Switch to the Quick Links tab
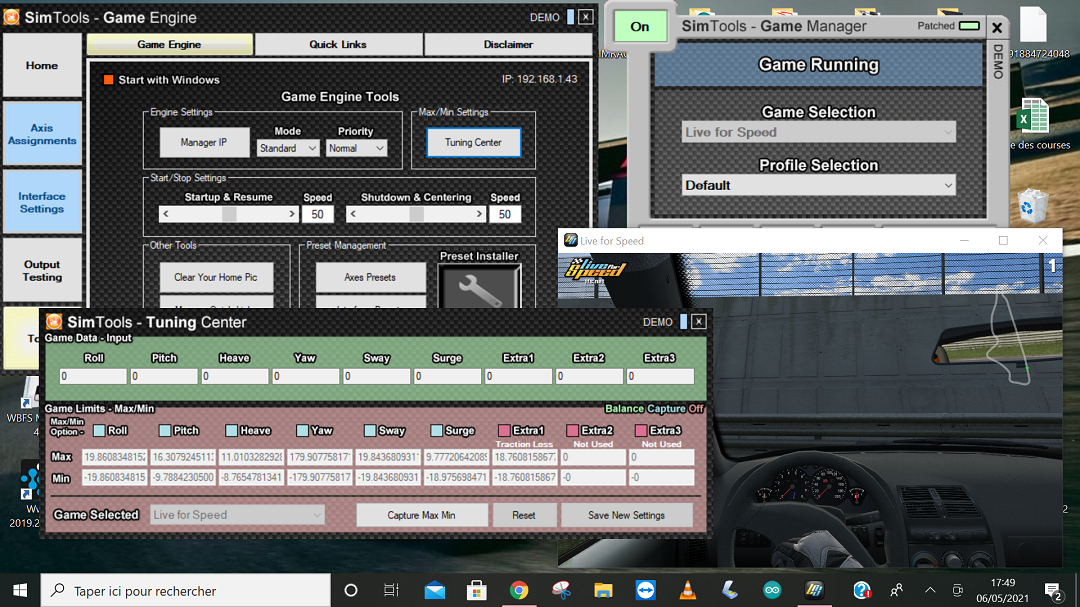This screenshot has height=607, width=1080. (x=338, y=44)
